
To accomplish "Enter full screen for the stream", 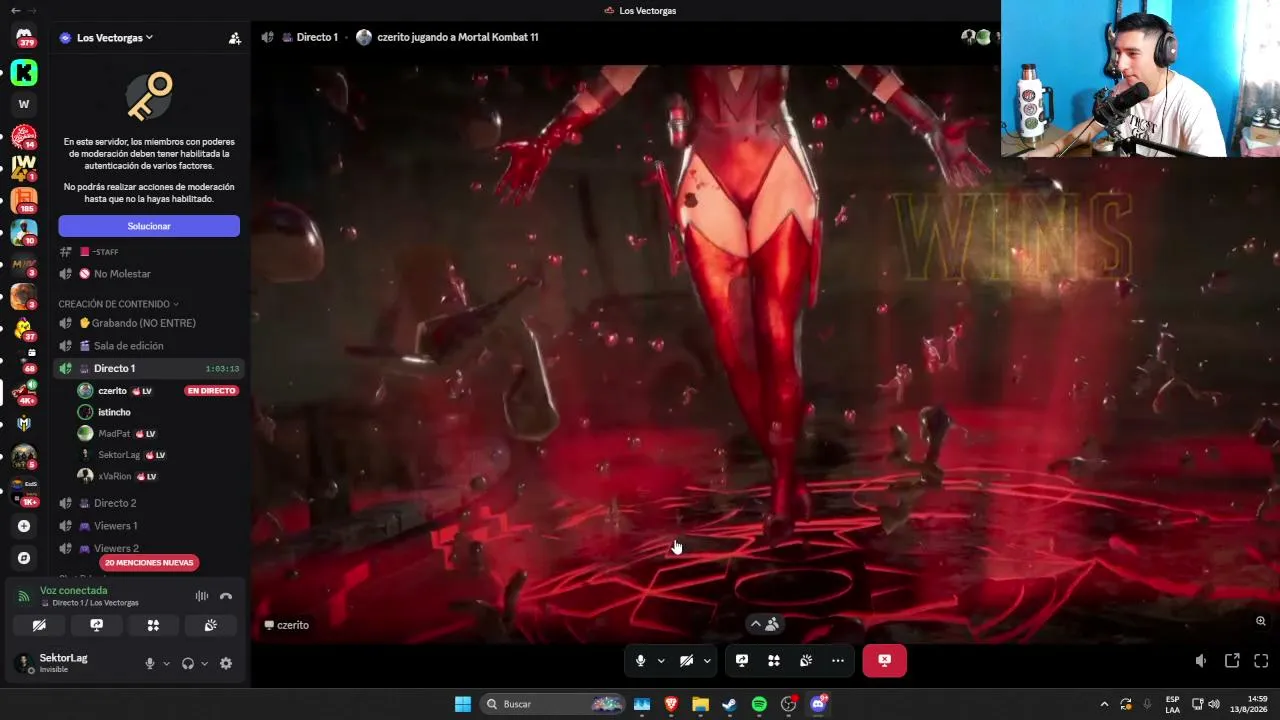I will pyautogui.click(x=1261, y=661).
